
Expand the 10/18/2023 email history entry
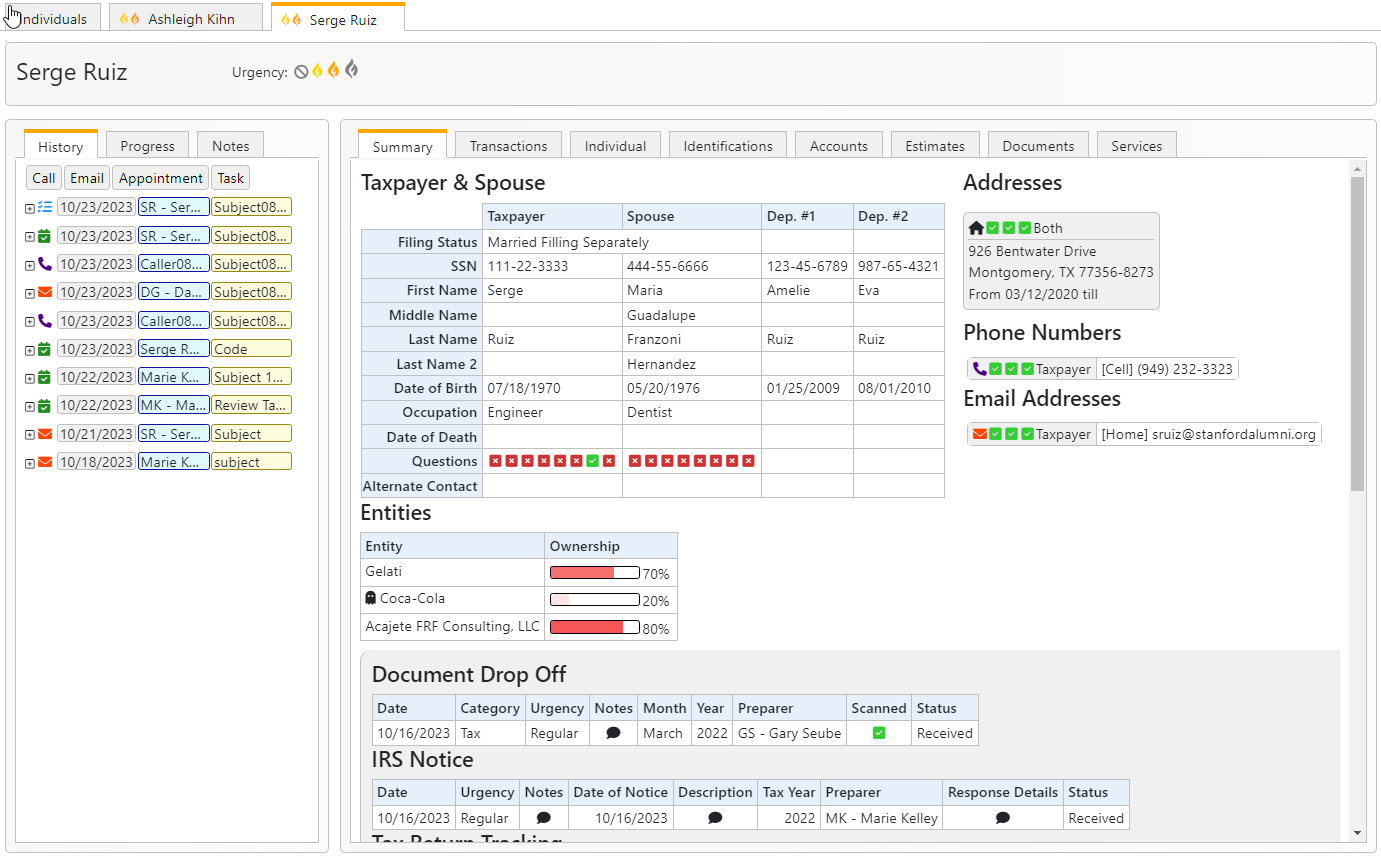[x=30, y=463]
